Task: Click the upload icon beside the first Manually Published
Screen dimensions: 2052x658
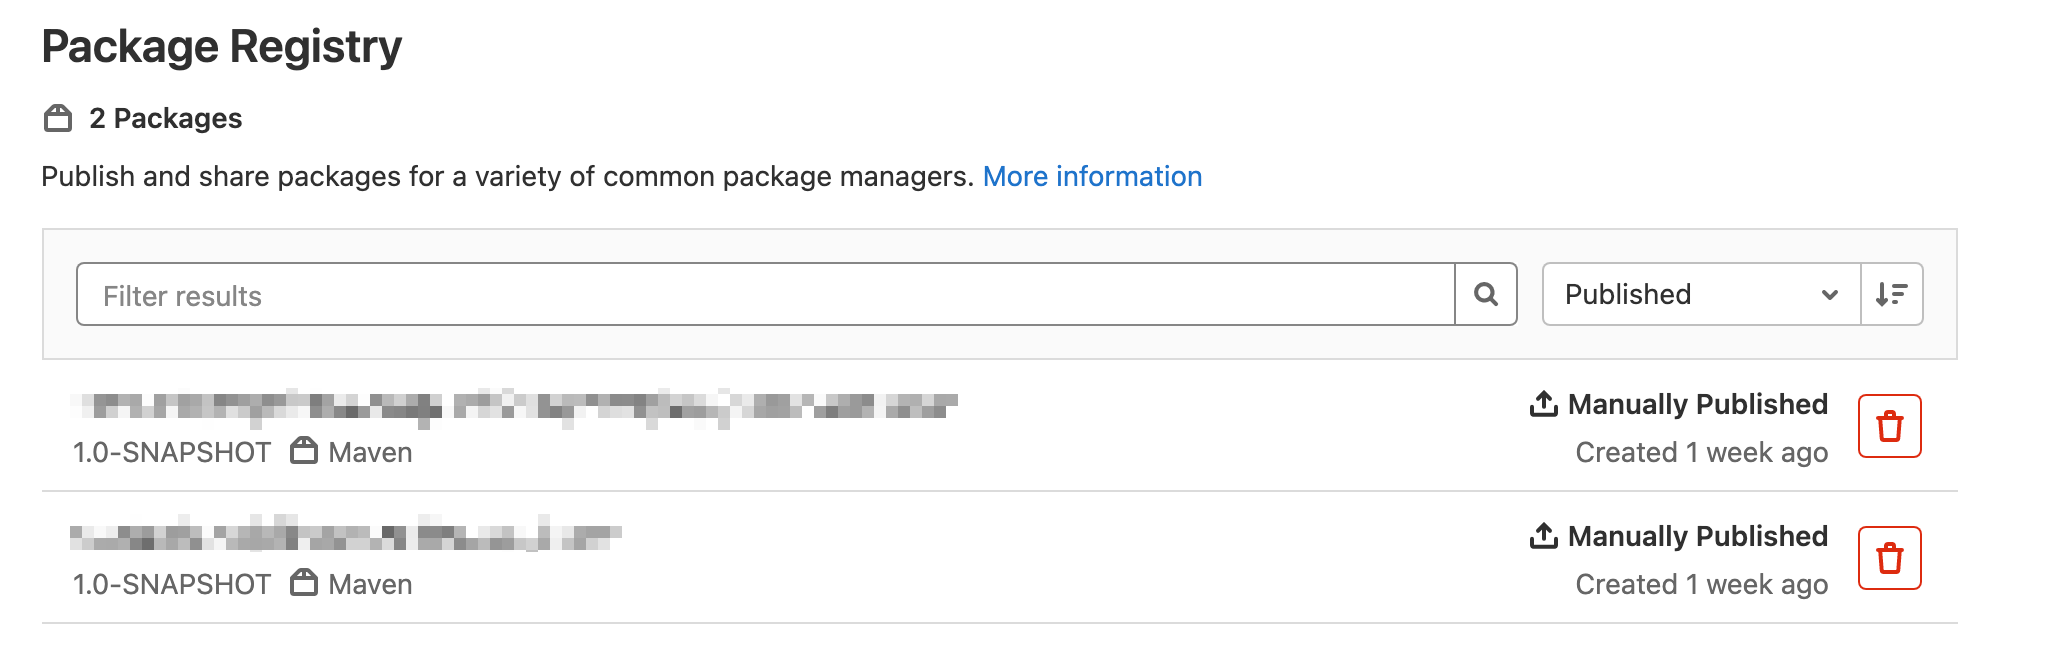Action: coord(1544,404)
